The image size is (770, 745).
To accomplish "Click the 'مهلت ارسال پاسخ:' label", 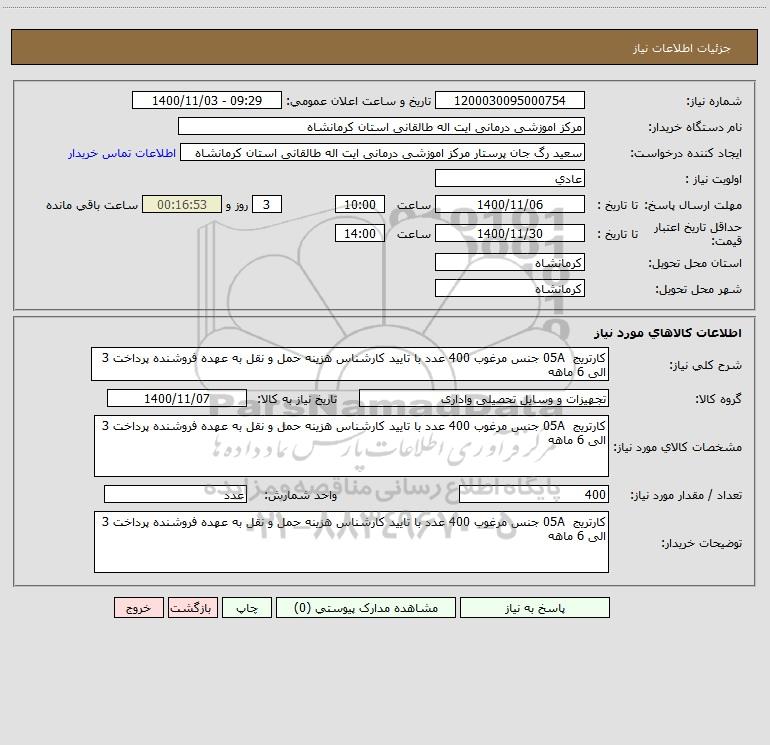I will [693, 205].
